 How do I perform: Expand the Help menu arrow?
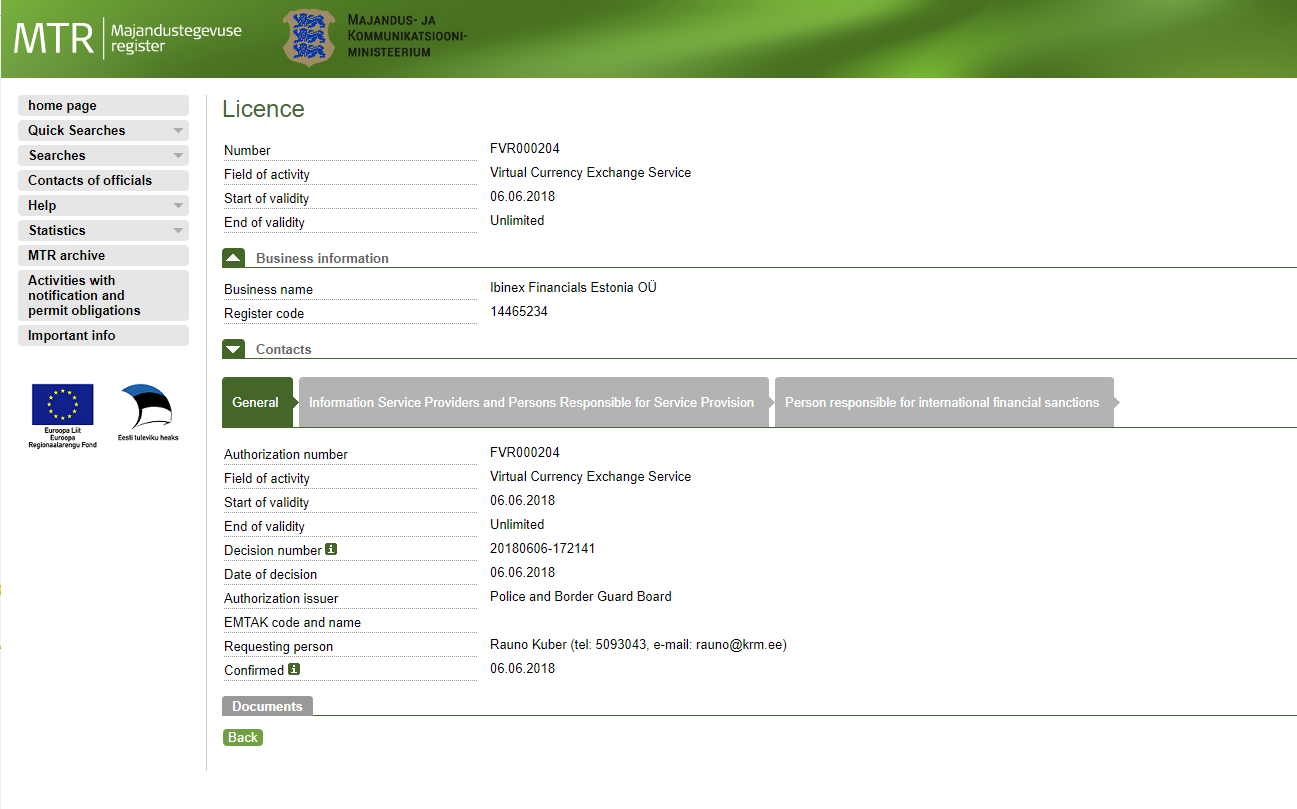[178, 206]
